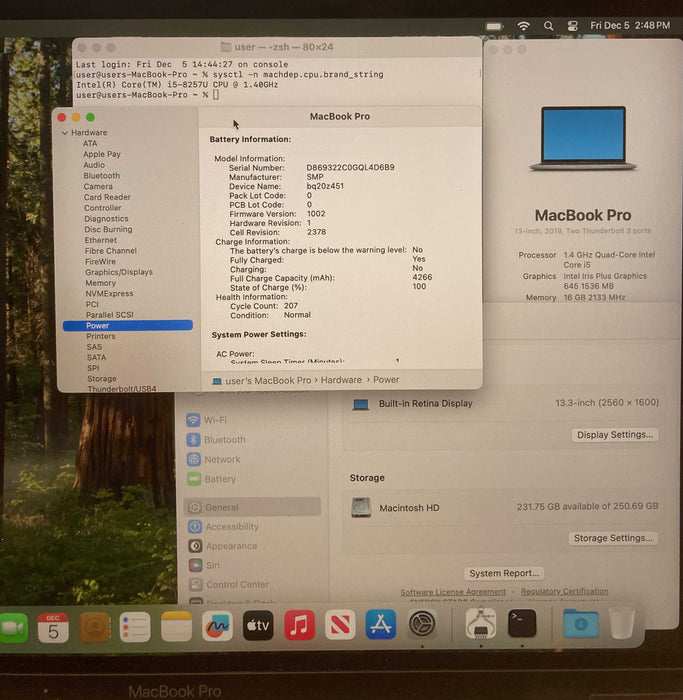Image resolution: width=683 pixels, height=700 pixels.
Task: Open the Downloads folder in Dock
Action: [x=581, y=623]
